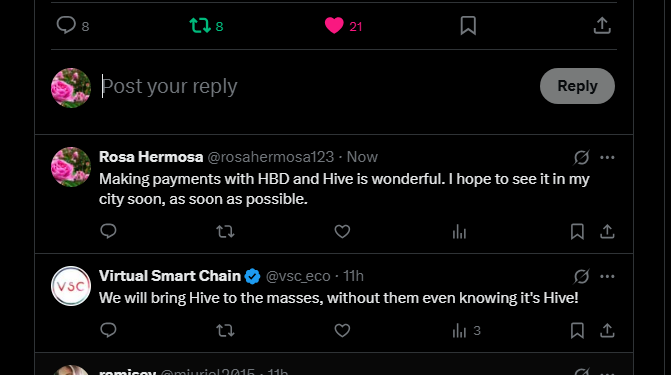Open the @vsc_eco handle link
671x375 pixels.
(298, 276)
